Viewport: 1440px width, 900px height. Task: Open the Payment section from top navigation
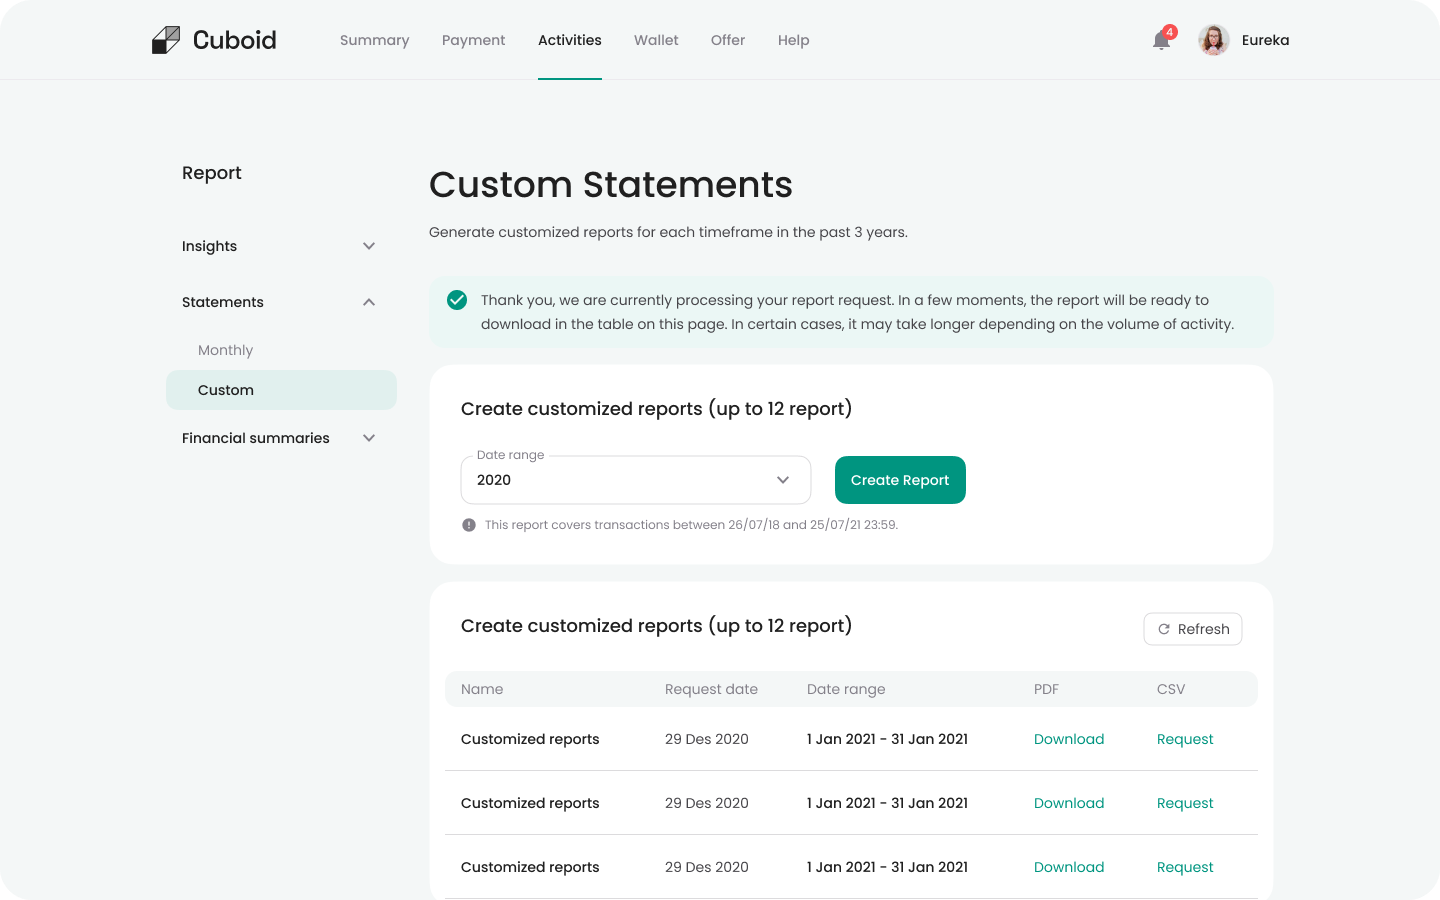point(473,40)
